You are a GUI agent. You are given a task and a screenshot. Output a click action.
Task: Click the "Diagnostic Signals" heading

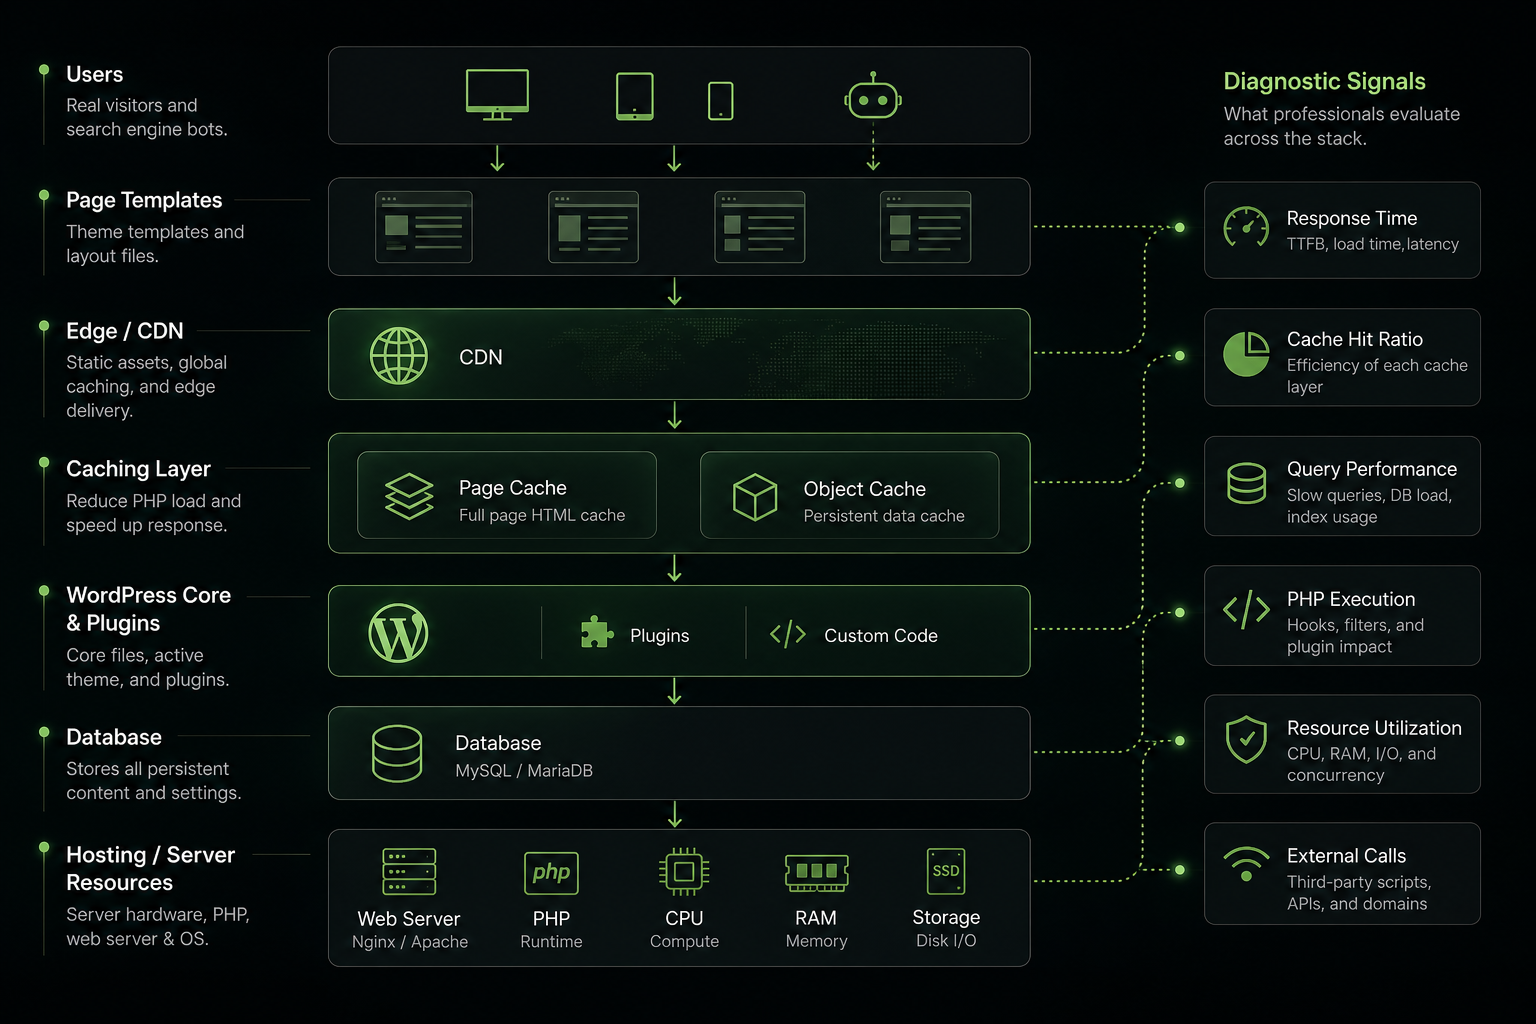pos(1324,82)
